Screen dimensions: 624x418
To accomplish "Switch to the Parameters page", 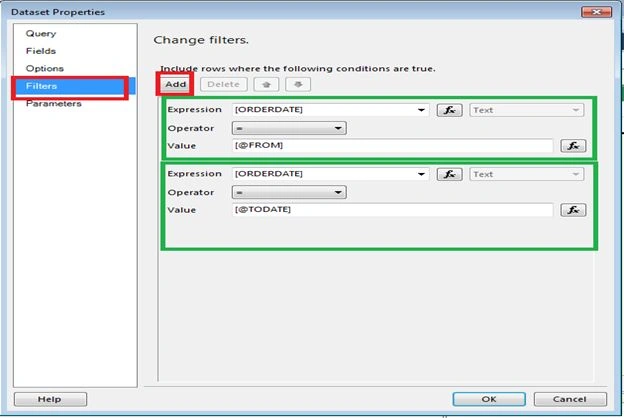I will tap(53, 104).
